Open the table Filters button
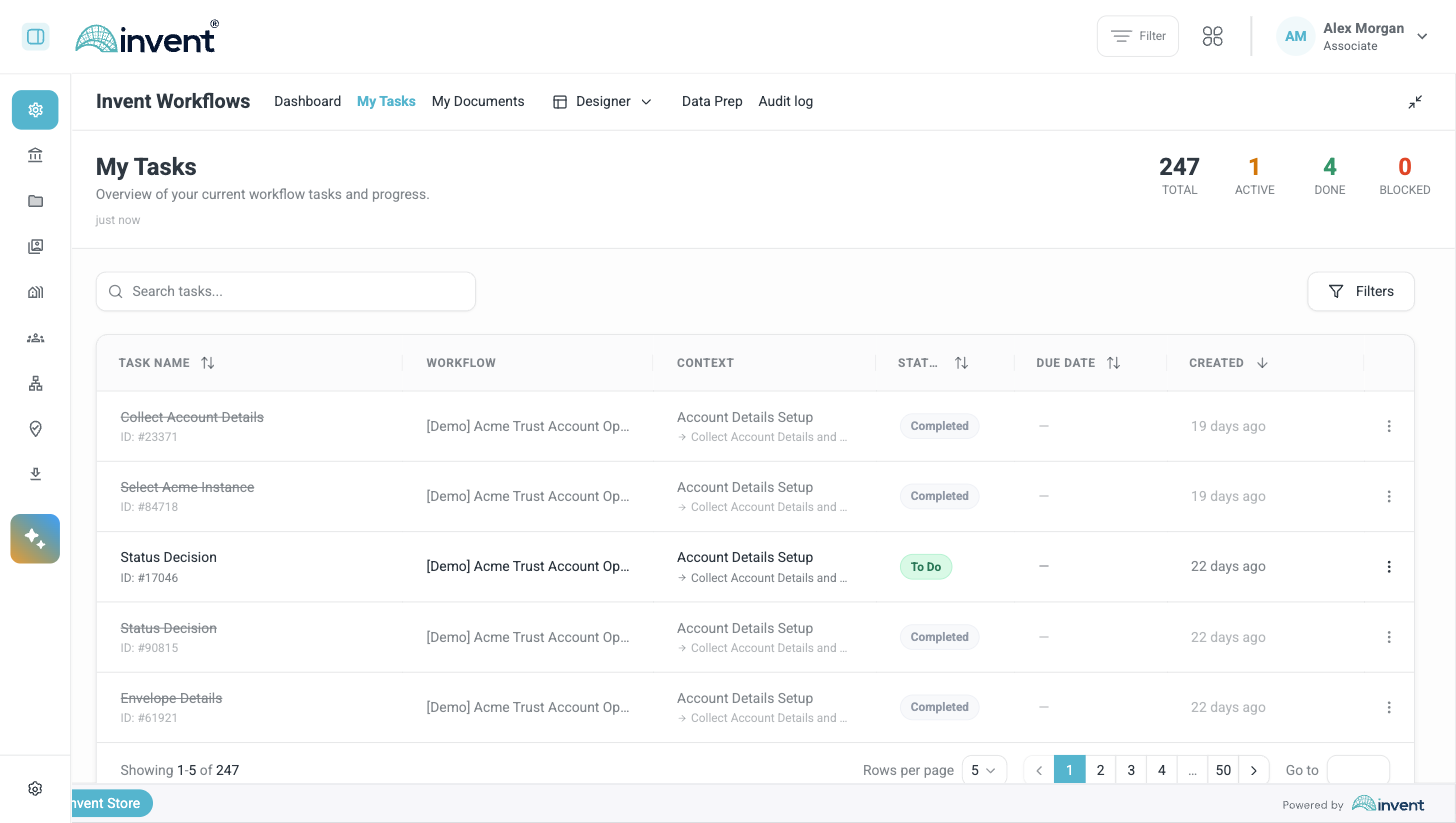The width and height of the screenshot is (1456, 823). [1361, 291]
